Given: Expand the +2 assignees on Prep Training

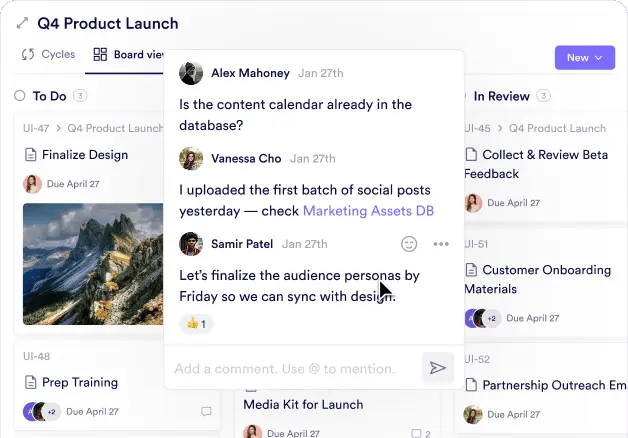Looking at the screenshot, I should (52, 411).
